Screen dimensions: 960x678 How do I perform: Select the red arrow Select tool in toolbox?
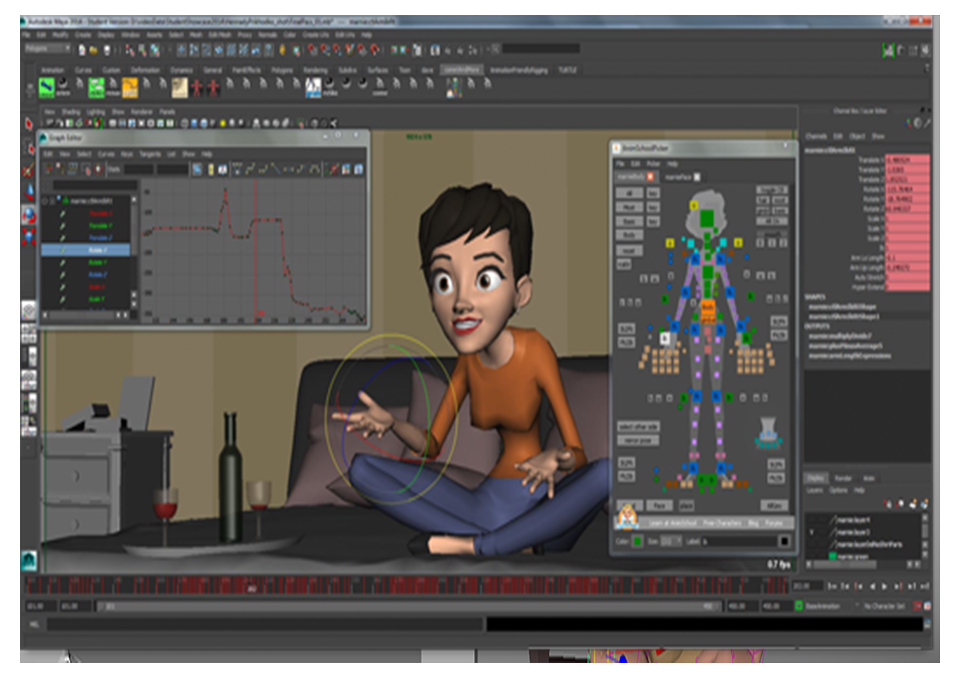pos(28,124)
